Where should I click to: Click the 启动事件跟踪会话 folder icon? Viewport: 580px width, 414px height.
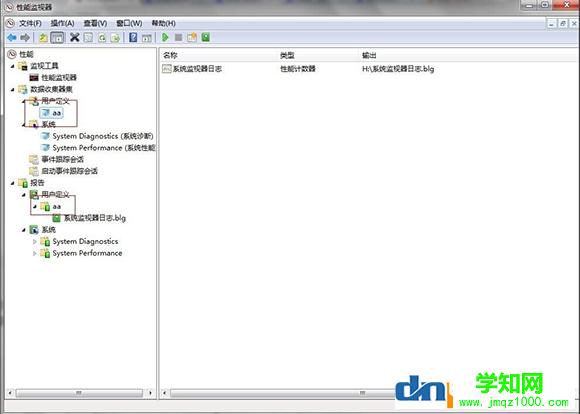pos(34,171)
